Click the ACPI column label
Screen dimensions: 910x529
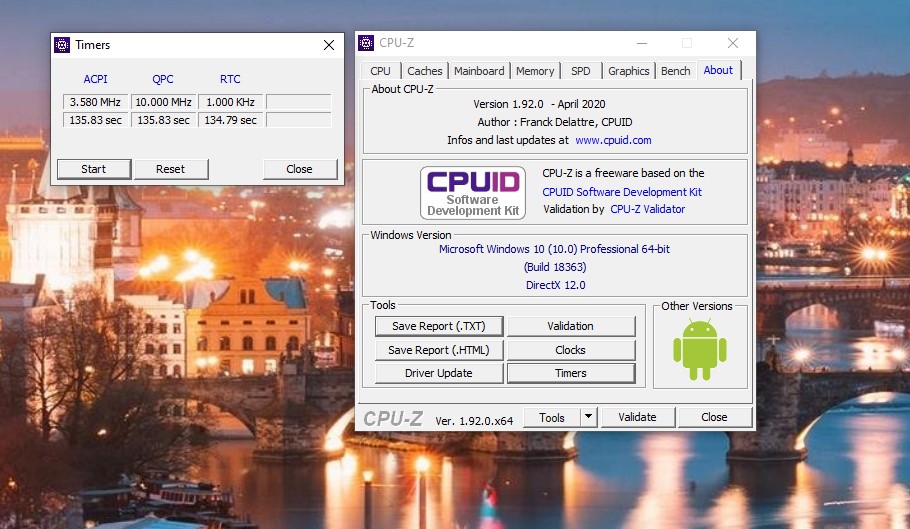pyautogui.click(x=95, y=79)
